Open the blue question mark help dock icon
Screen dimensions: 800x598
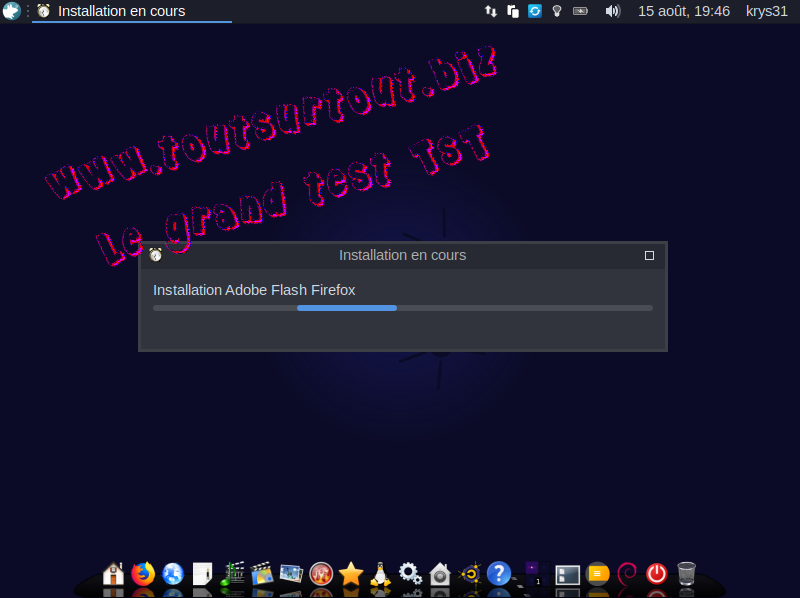point(499,574)
